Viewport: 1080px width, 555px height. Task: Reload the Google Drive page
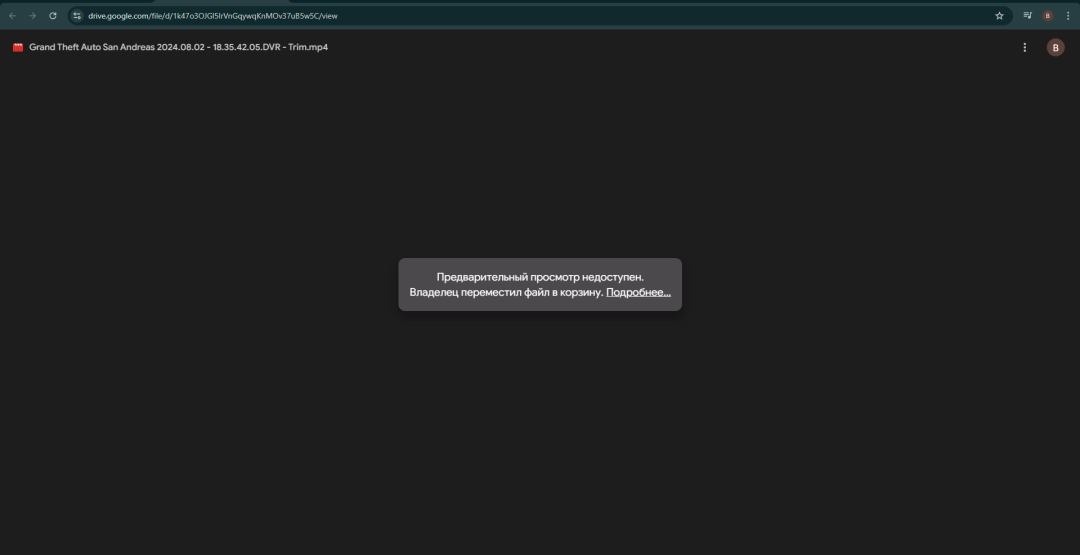(52, 16)
